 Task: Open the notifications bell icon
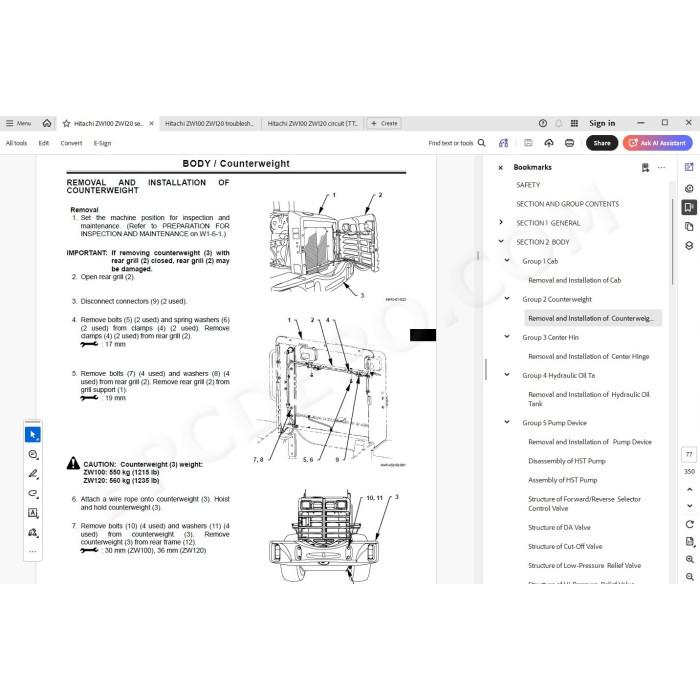[558, 123]
